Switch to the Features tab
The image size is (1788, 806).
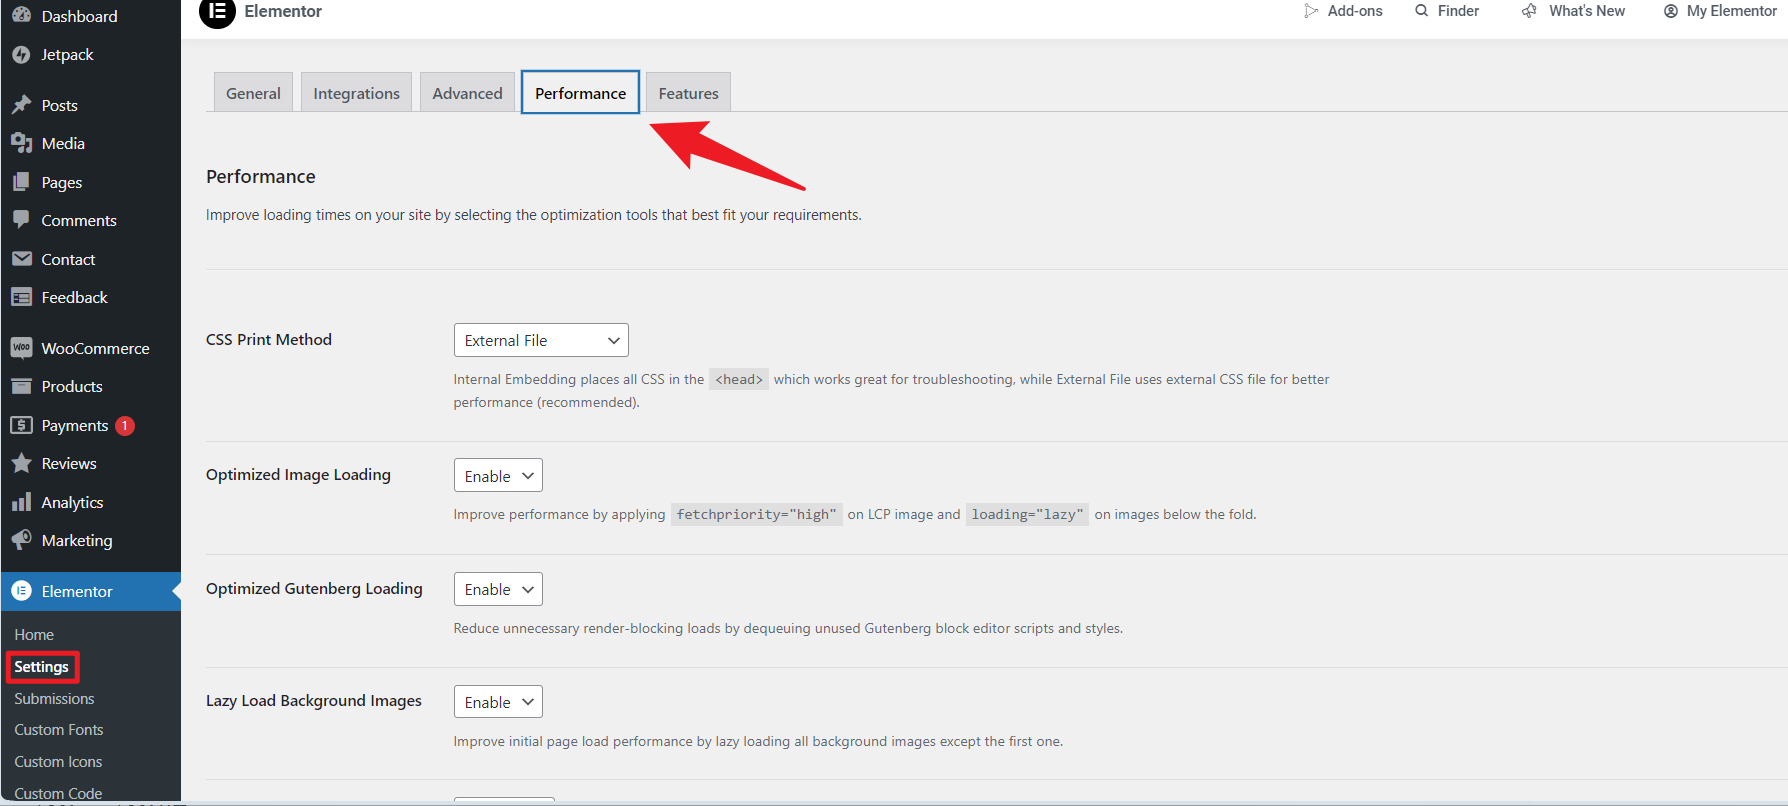point(688,93)
